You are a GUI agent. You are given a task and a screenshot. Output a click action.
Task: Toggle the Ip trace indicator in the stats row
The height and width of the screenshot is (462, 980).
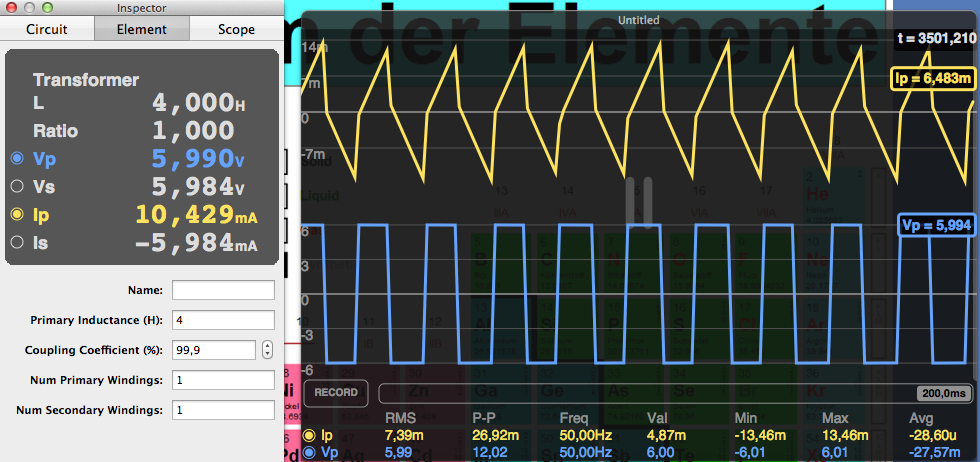[x=308, y=436]
